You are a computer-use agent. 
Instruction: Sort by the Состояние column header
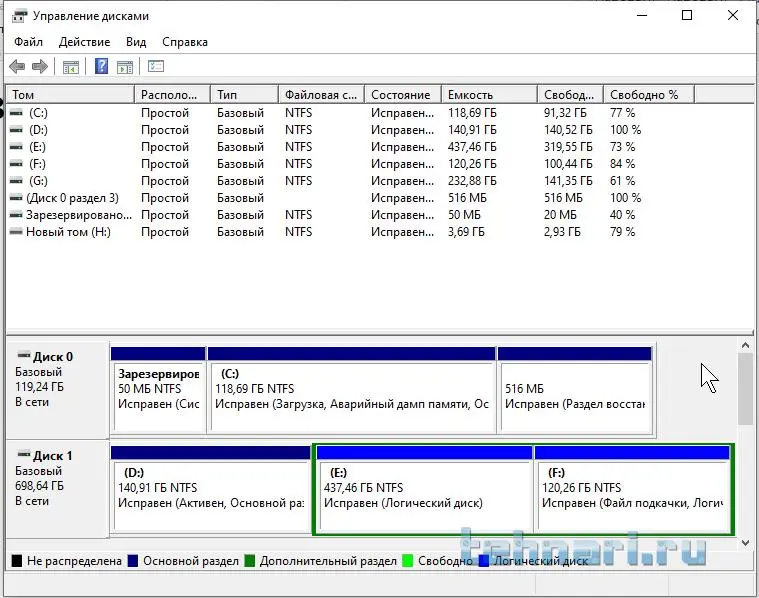[x=403, y=94]
